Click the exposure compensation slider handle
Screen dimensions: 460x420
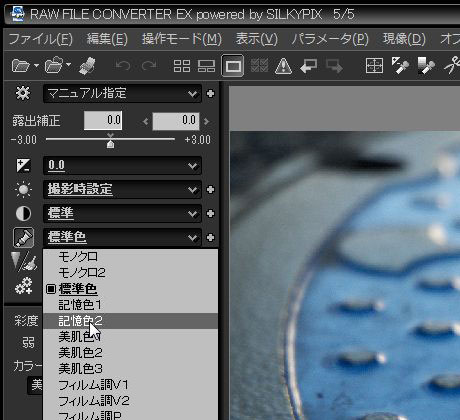point(110,144)
